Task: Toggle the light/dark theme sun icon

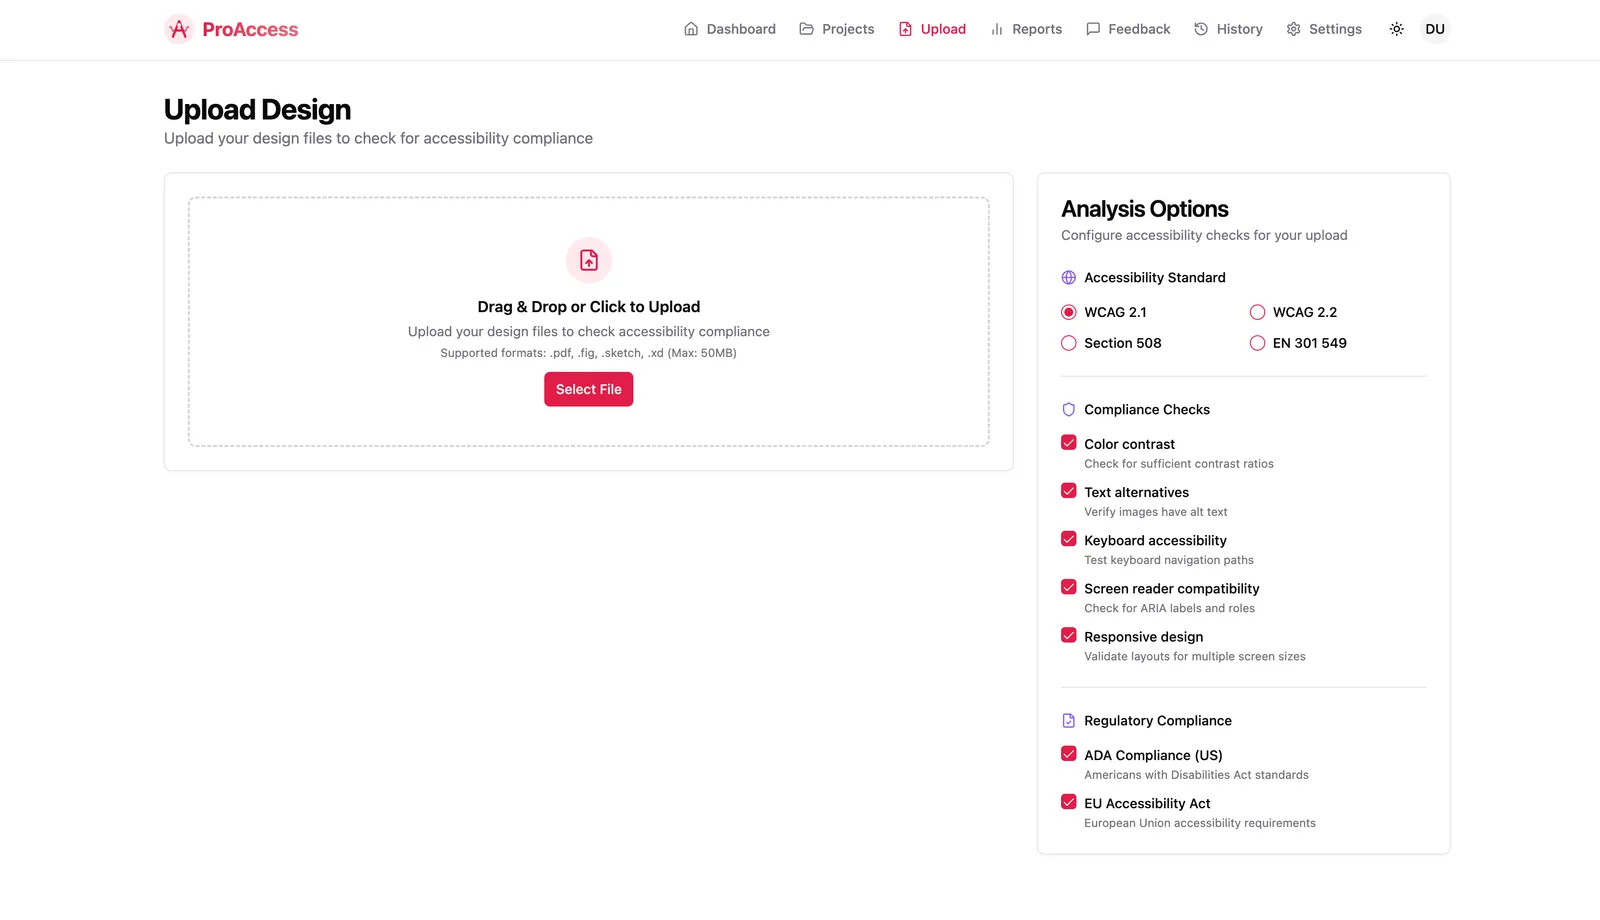Action: pos(1396,29)
